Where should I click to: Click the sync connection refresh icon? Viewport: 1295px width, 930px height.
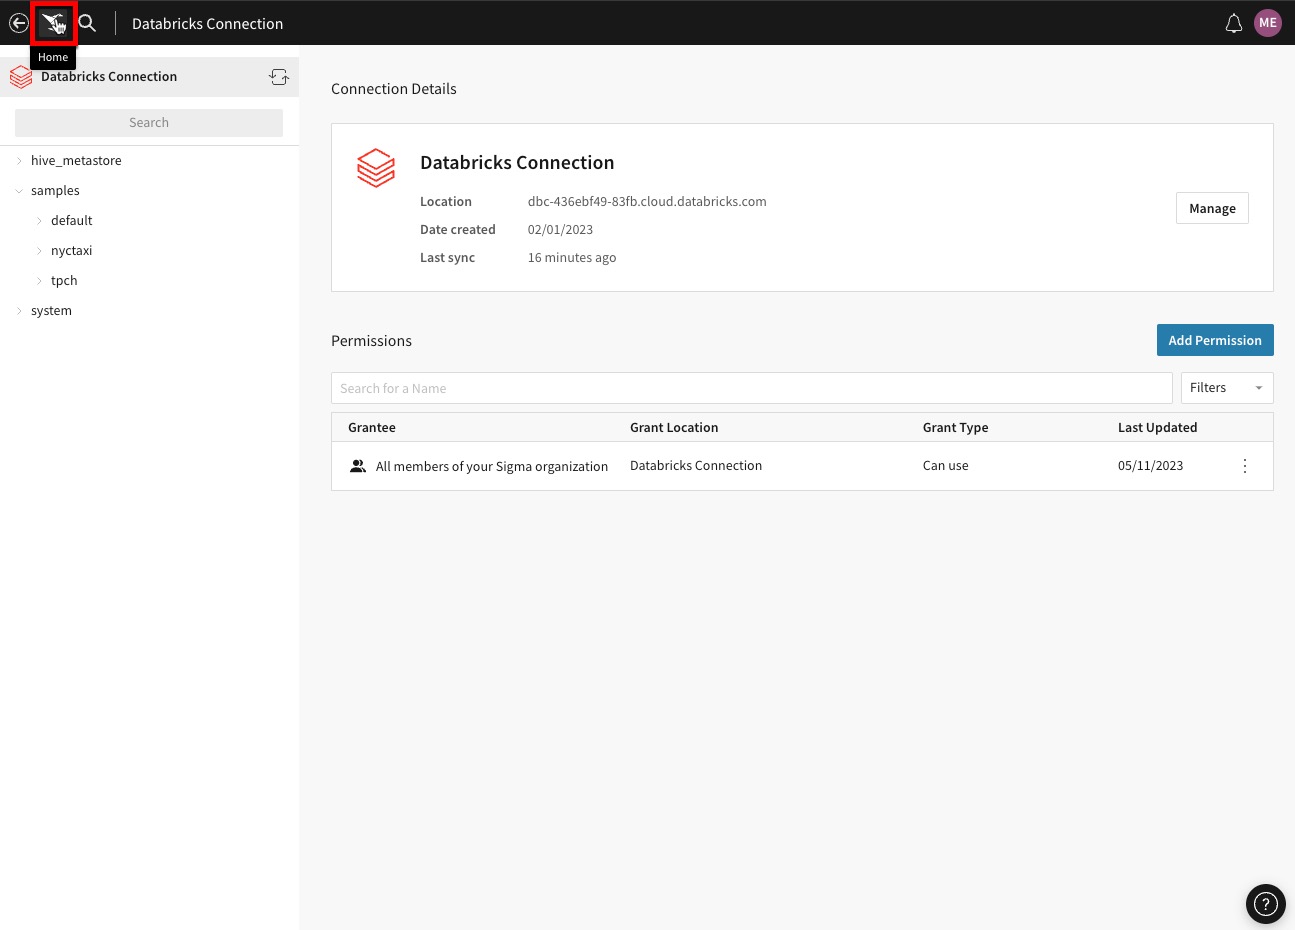[279, 77]
